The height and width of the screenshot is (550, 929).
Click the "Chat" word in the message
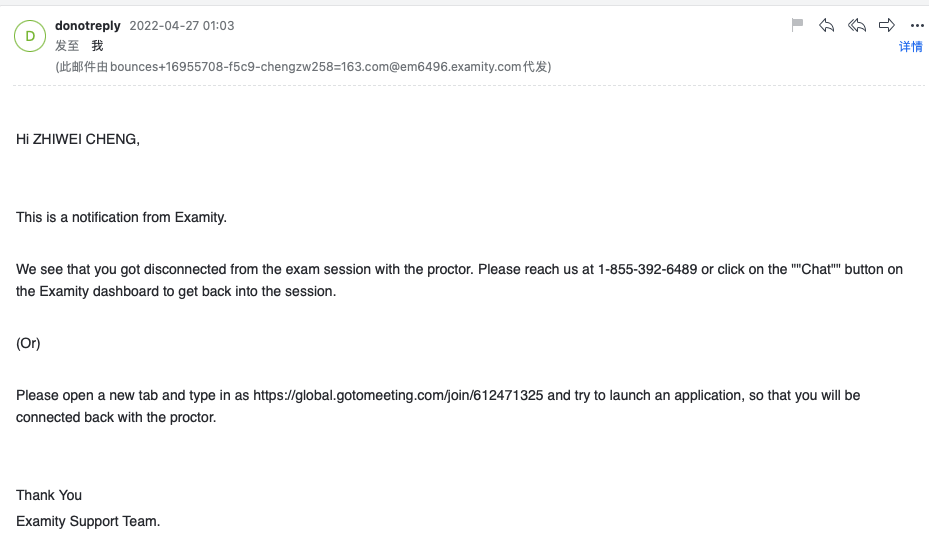[x=816, y=270]
